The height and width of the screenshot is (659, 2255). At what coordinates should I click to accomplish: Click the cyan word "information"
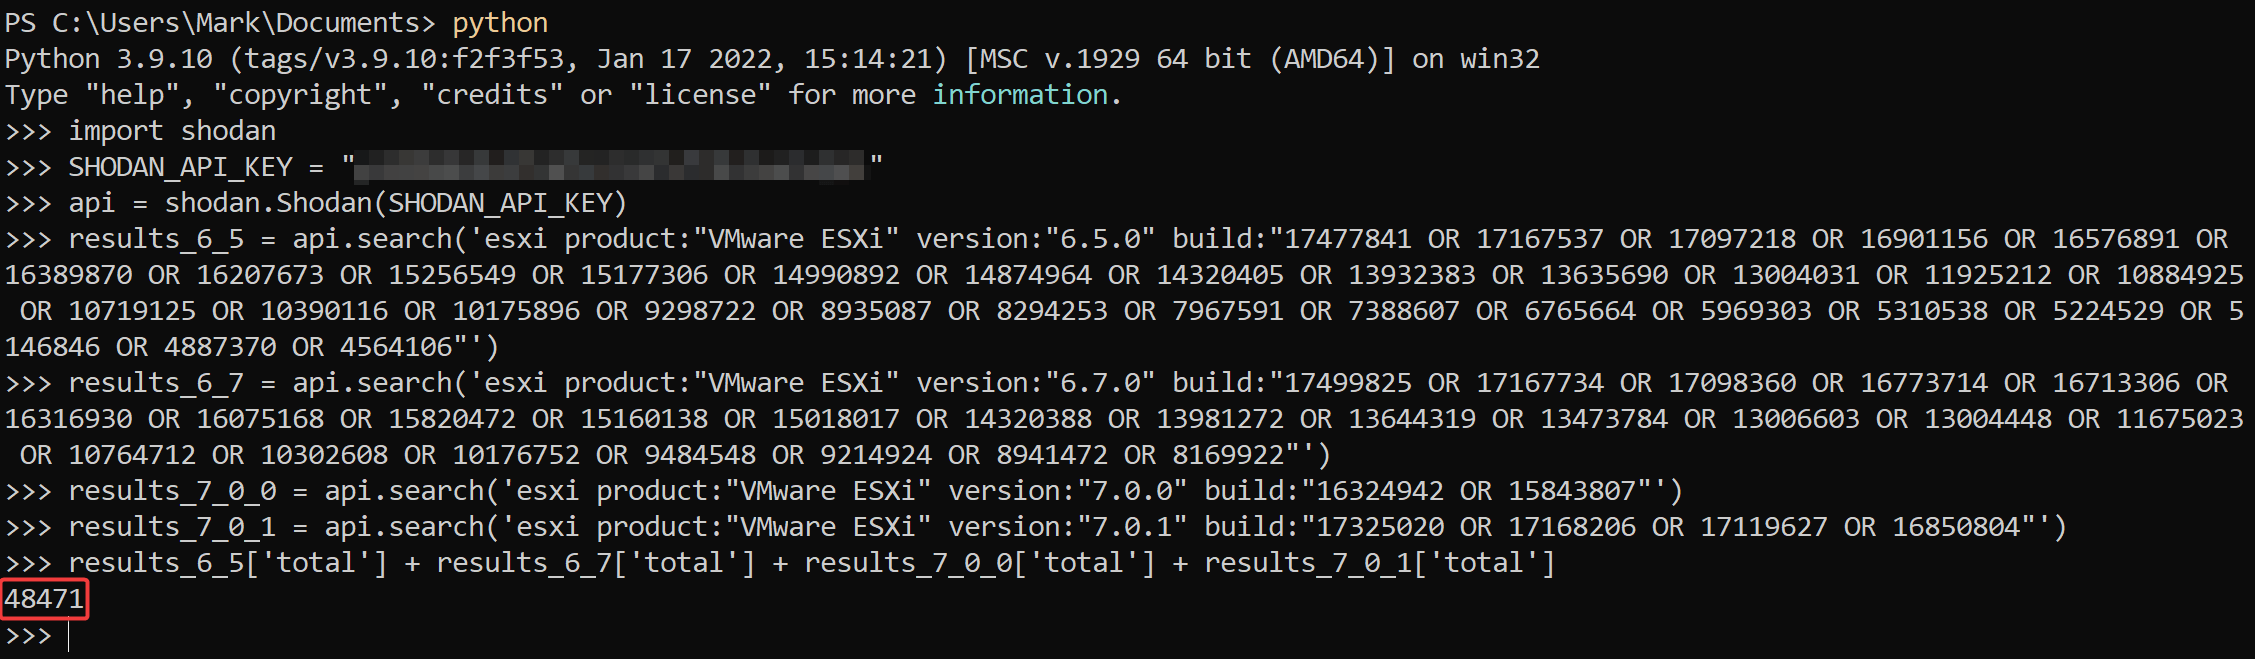point(1020,95)
